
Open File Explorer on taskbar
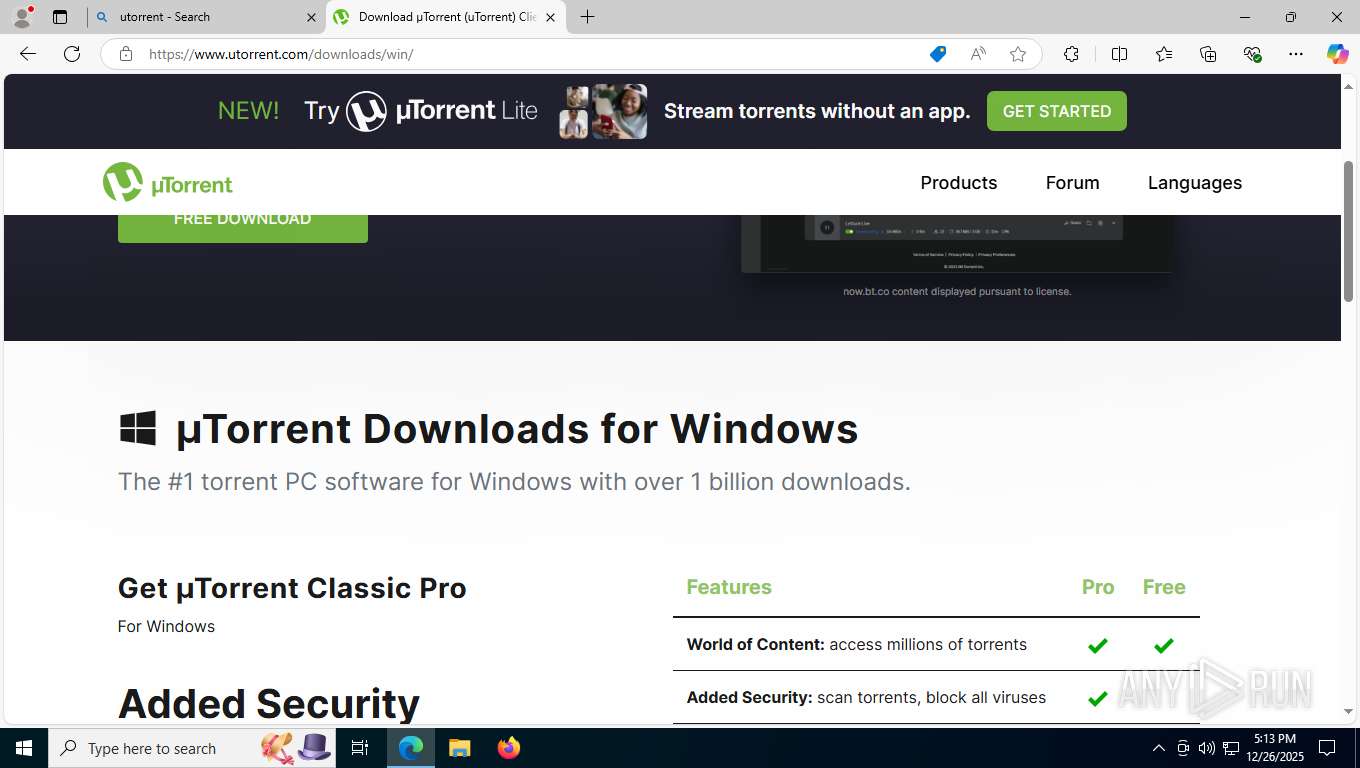pos(459,748)
